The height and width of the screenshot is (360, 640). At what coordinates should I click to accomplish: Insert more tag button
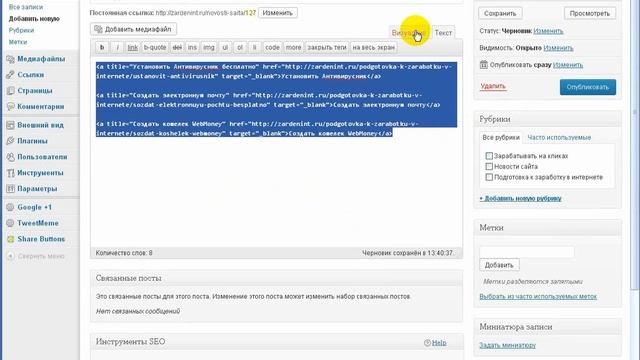pyautogui.click(x=293, y=47)
